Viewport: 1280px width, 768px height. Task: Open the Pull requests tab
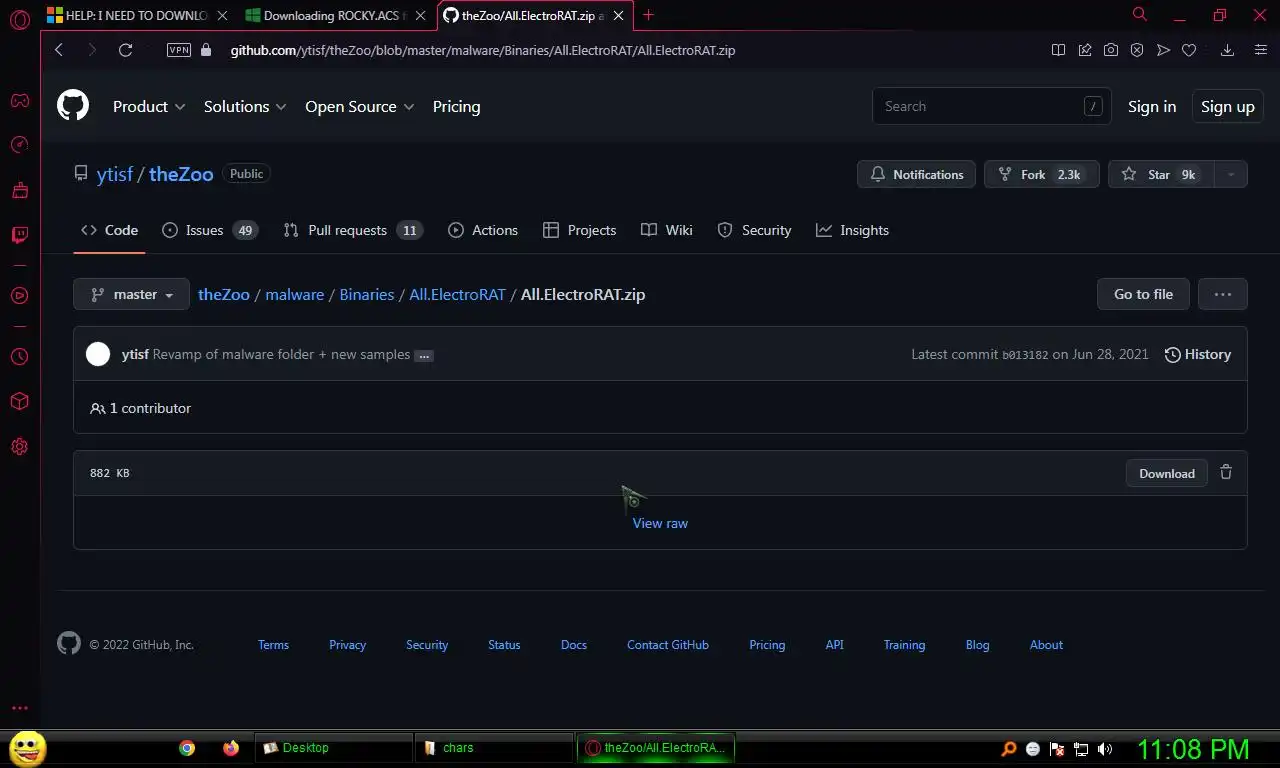[x=353, y=230]
